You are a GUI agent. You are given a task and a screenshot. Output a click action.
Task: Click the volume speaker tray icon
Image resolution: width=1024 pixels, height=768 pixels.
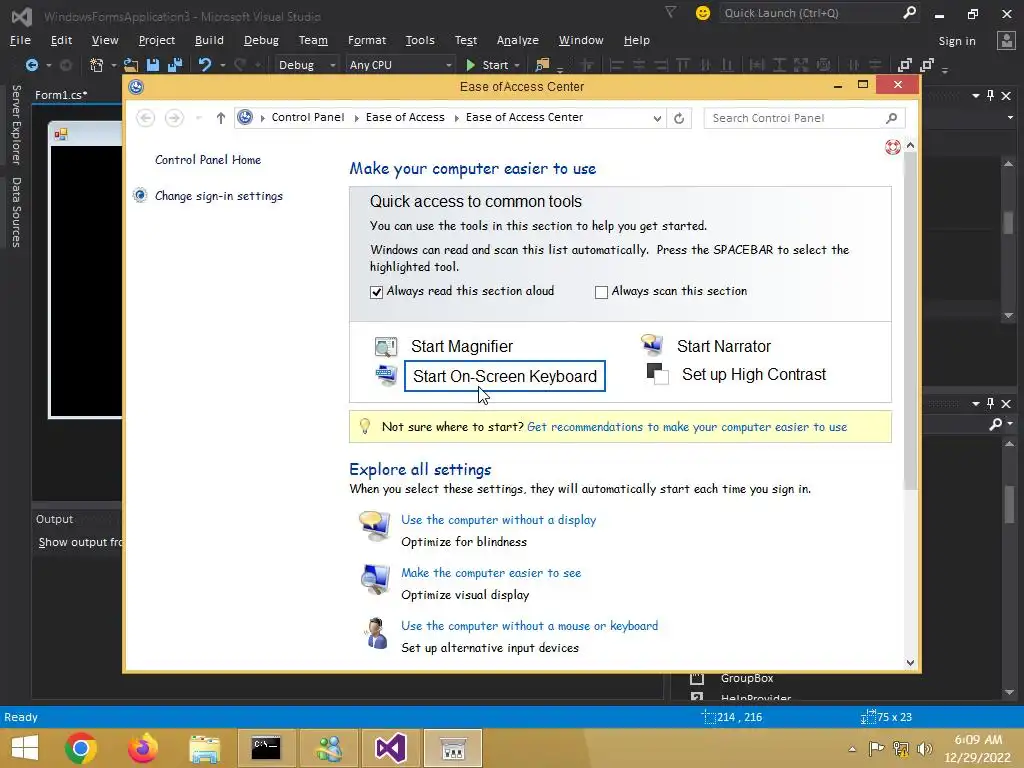pyautogui.click(x=924, y=748)
